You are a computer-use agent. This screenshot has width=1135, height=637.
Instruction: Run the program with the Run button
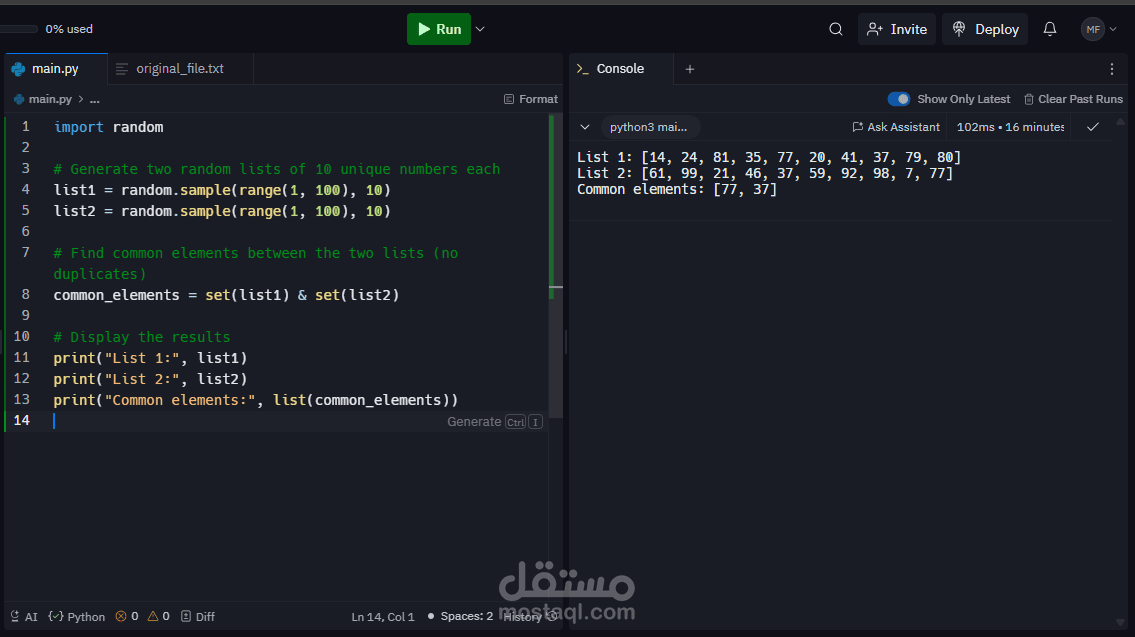(x=439, y=29)
